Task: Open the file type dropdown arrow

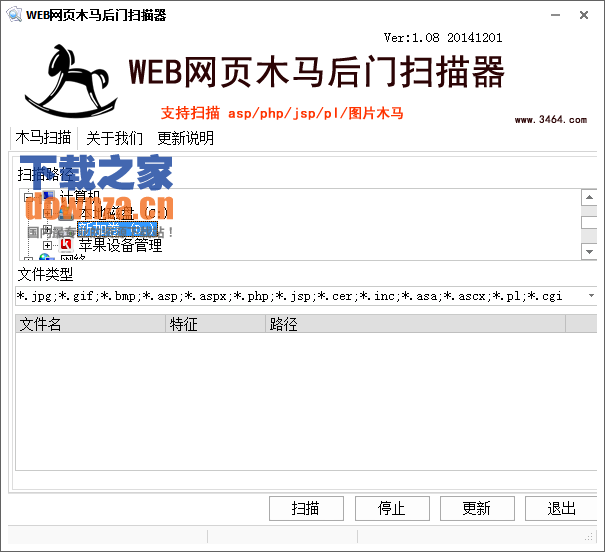Action: [591, 296]
